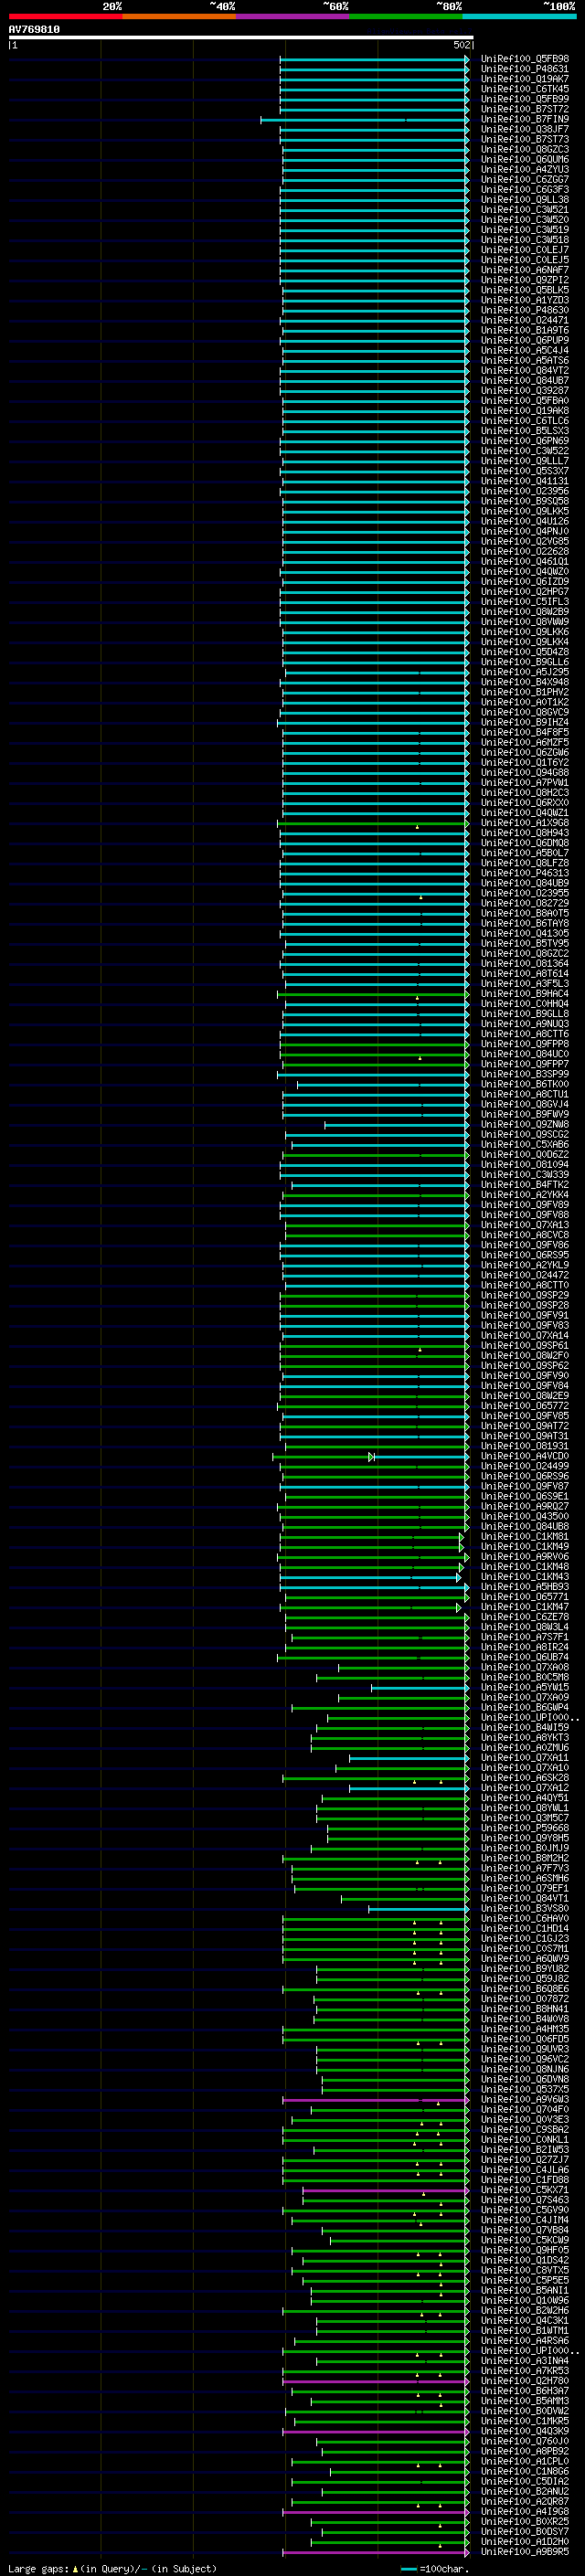This screenshot has height=2576, width=585.
Task: Select the UniRef100_O24471 label
Action: coord(524,320)
